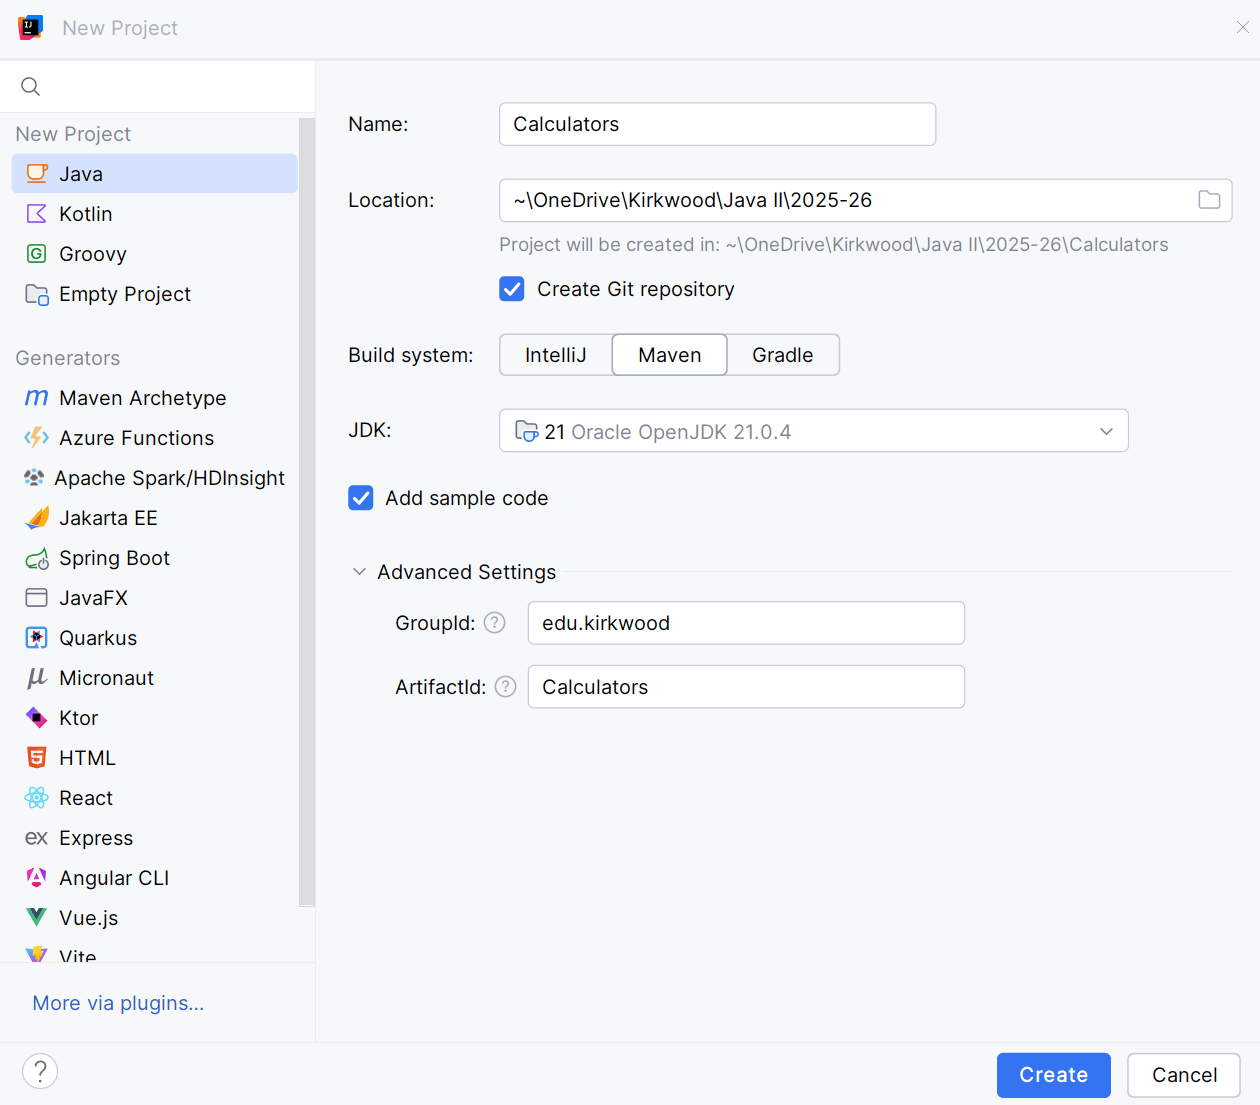Select Empty Project entry

[155, 294]
